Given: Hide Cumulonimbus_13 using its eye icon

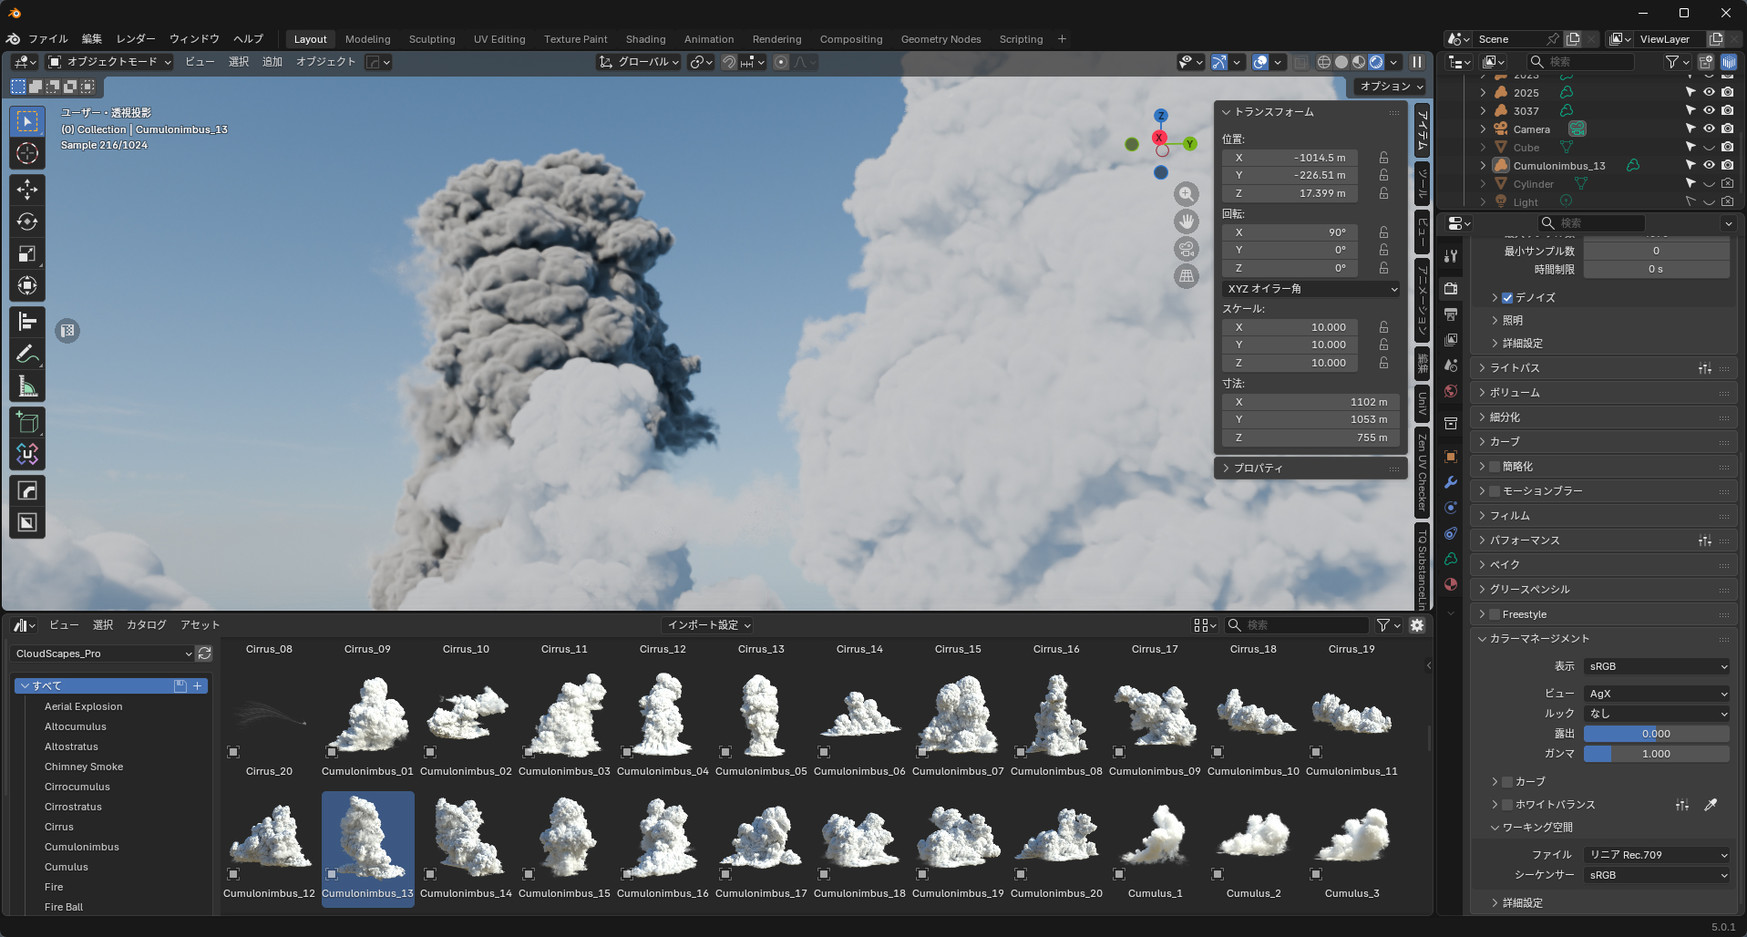Looking at the screenshot, I should (x=1709, y=166).
